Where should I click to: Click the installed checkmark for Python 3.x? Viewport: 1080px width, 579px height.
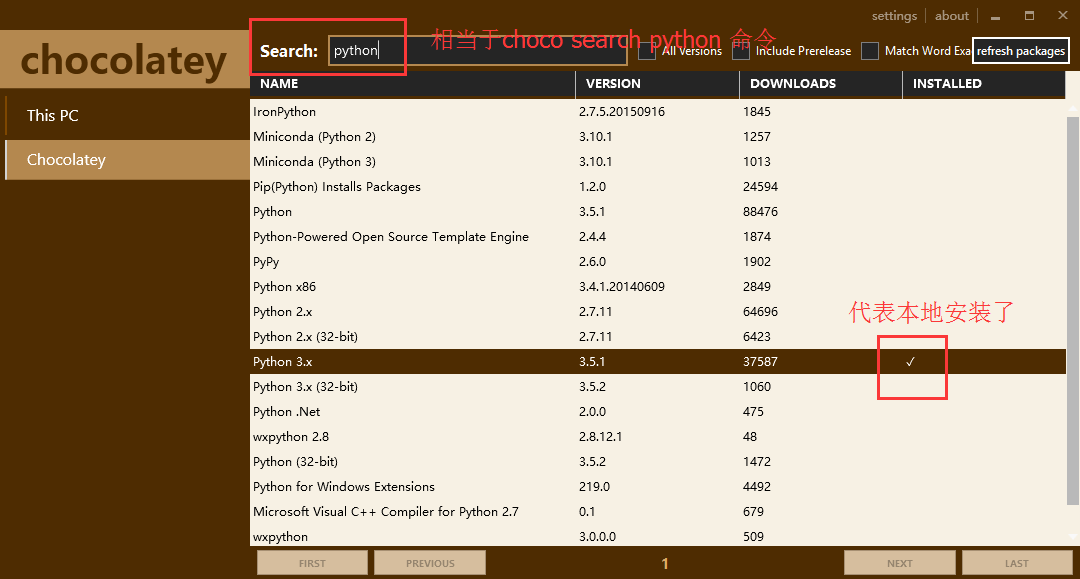(910, 362)
